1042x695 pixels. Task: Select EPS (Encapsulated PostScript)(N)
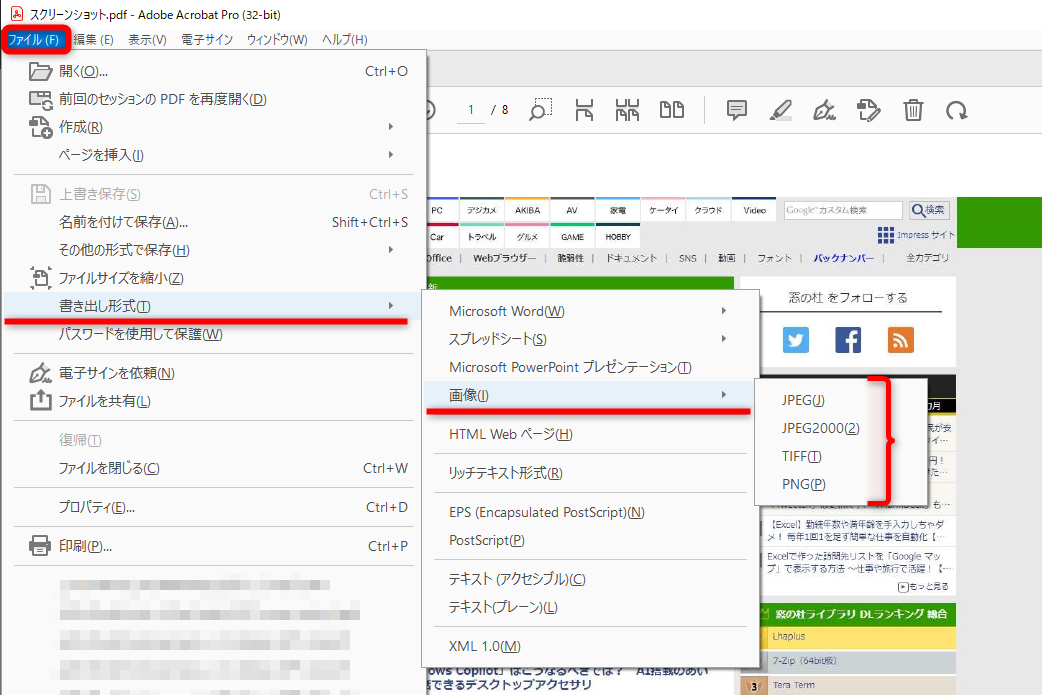547,512
